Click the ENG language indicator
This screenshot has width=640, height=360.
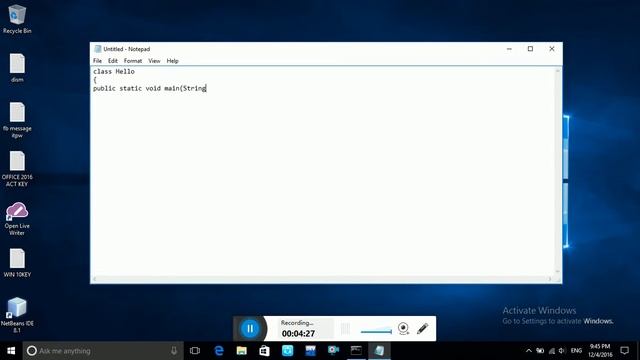click(x=576, y=351)
